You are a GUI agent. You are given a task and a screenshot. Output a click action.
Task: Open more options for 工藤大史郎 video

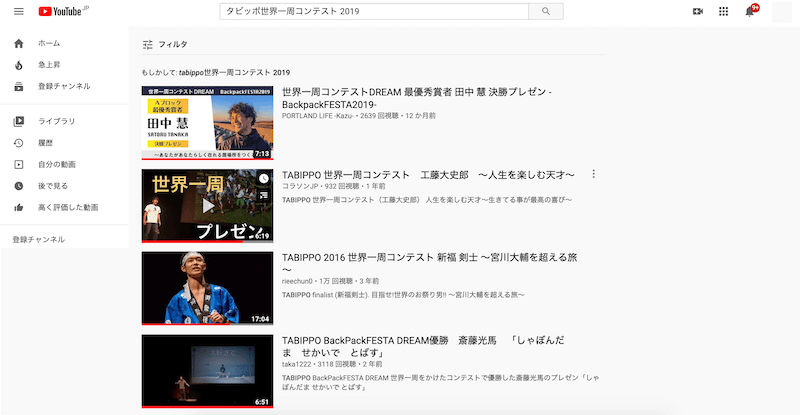coord(593,175)
